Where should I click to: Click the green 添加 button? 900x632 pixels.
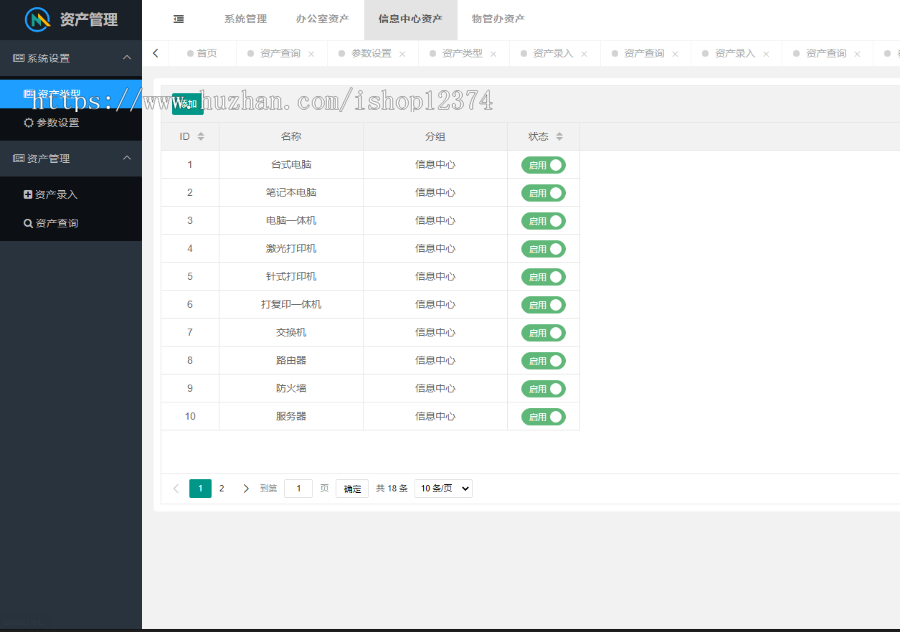click(x=188, y=104)
